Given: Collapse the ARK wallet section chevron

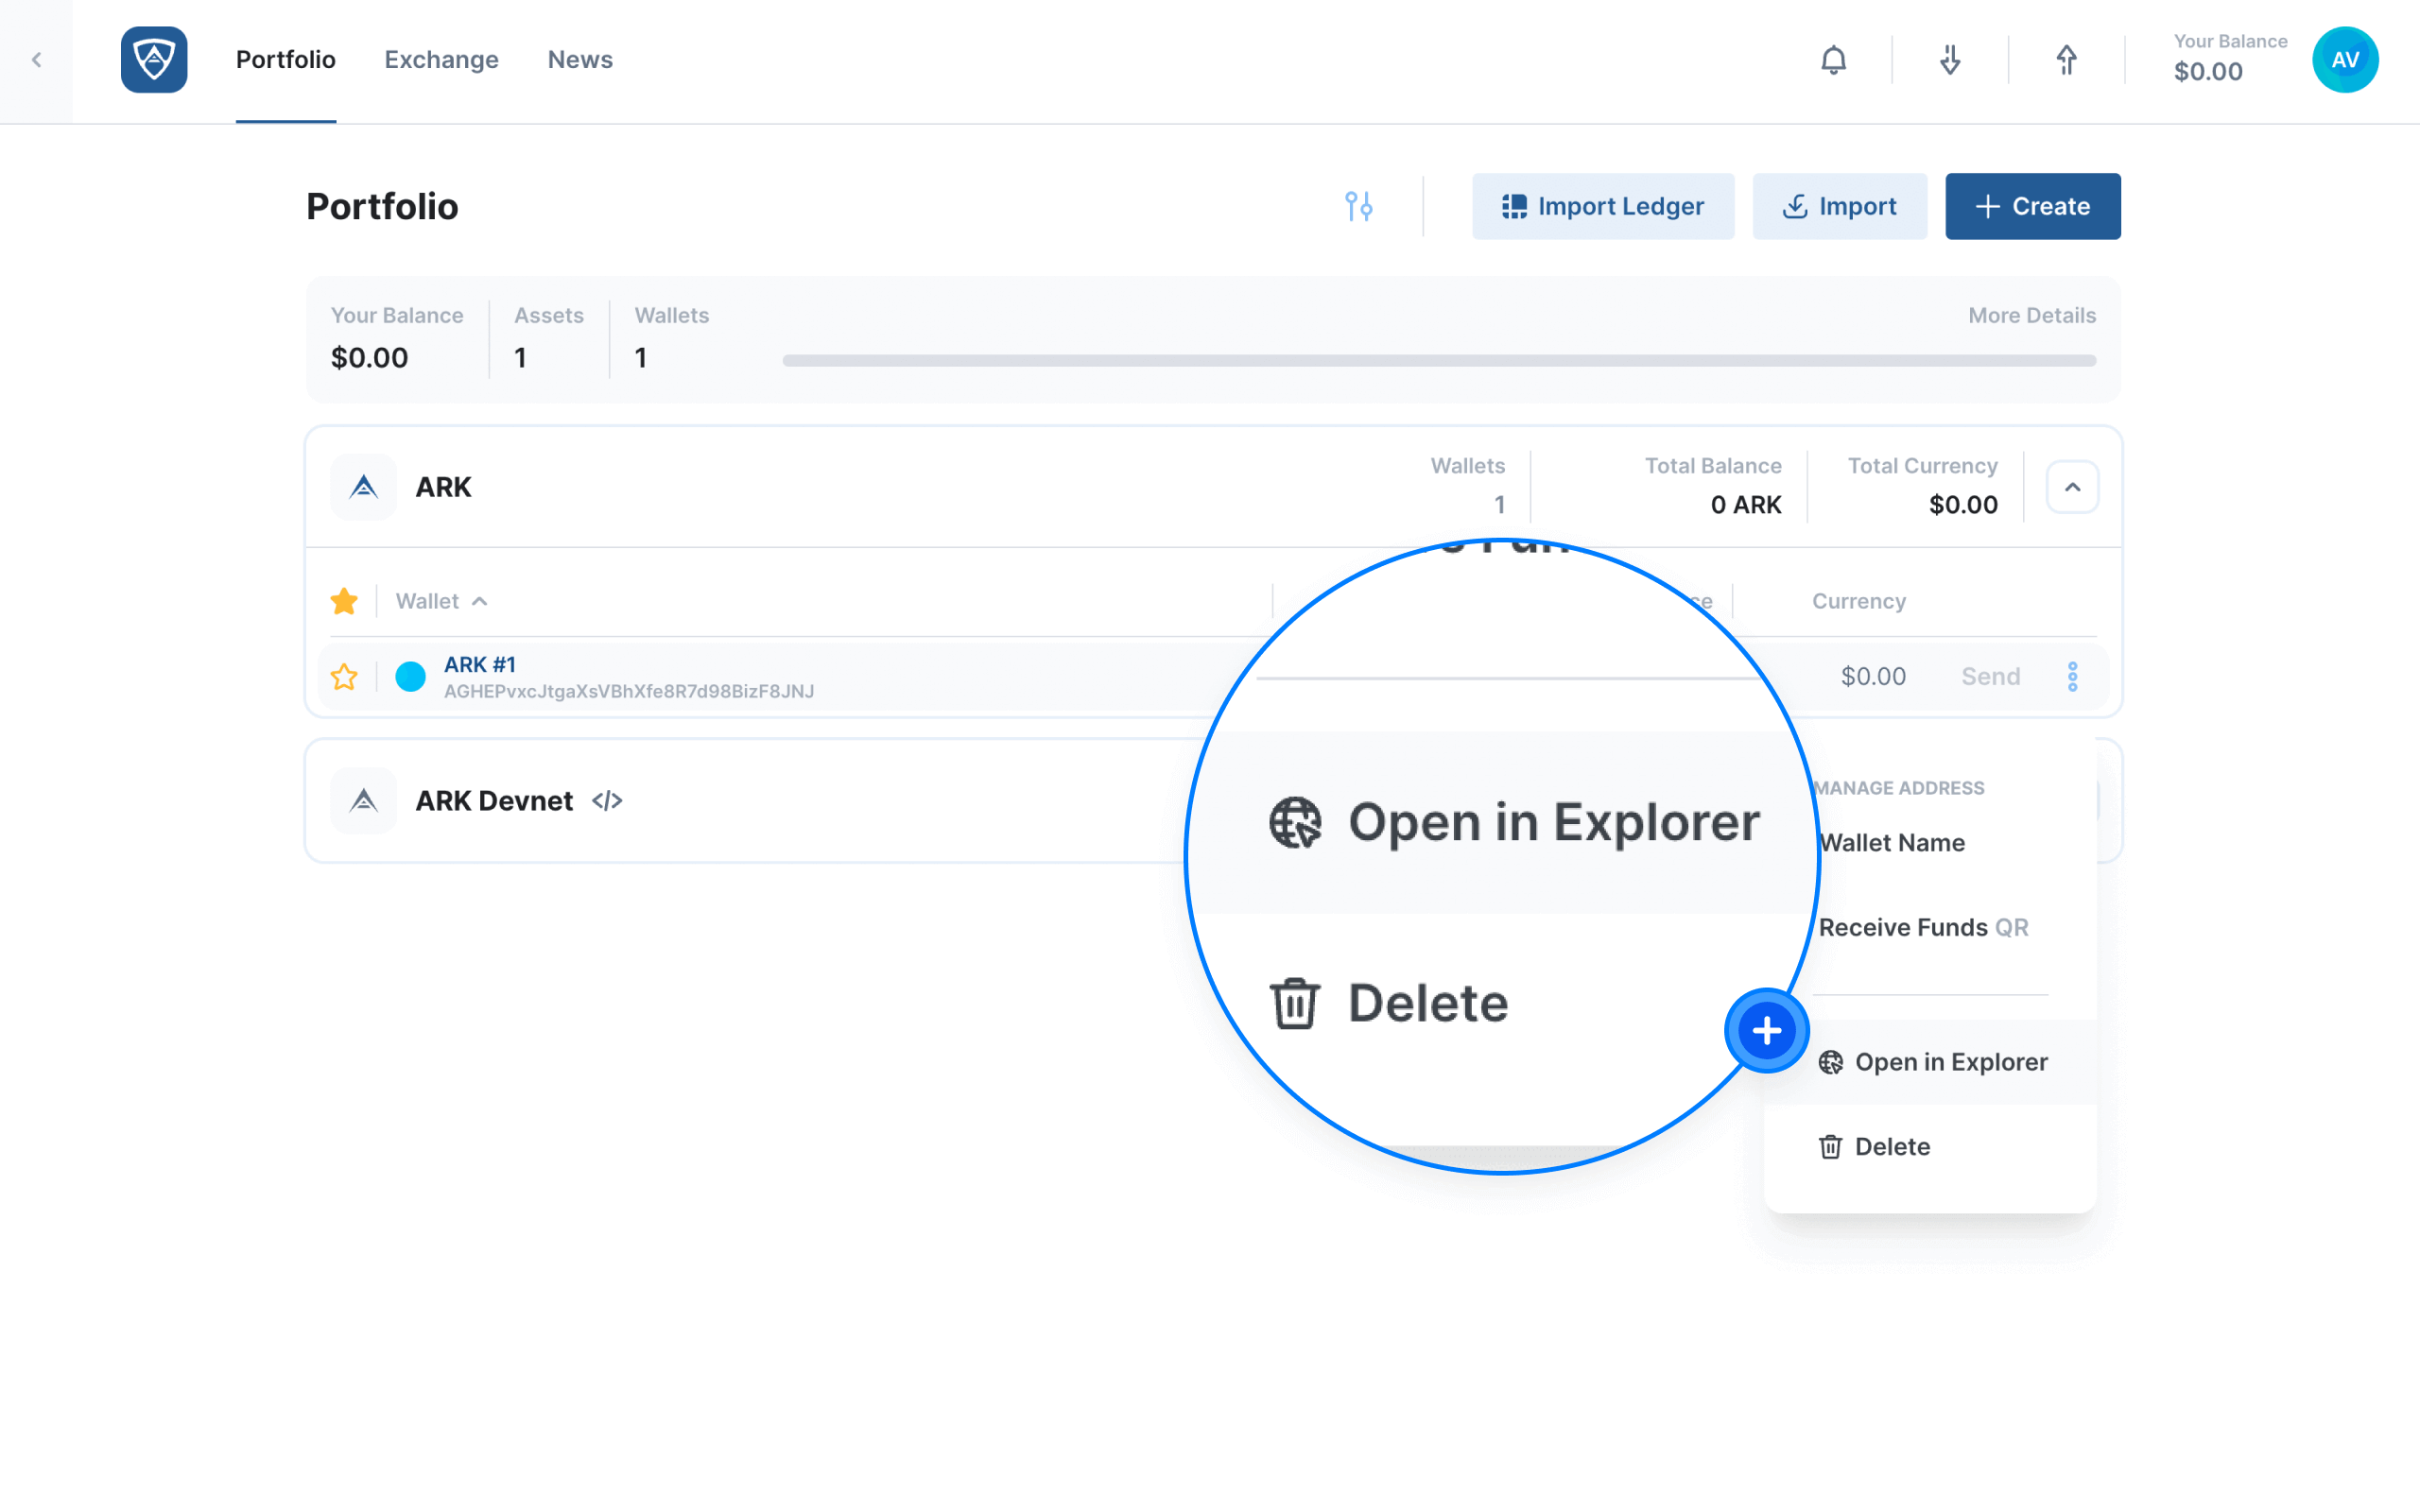Looking at the screenshot, I should [2071, 488].
